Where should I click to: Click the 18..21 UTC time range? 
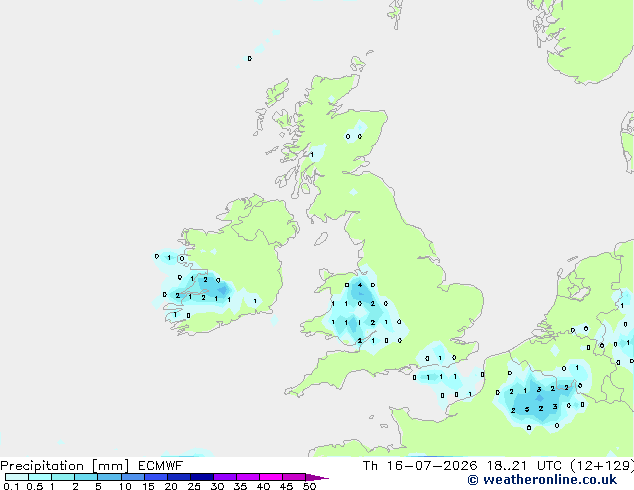(x=524, y=466)
